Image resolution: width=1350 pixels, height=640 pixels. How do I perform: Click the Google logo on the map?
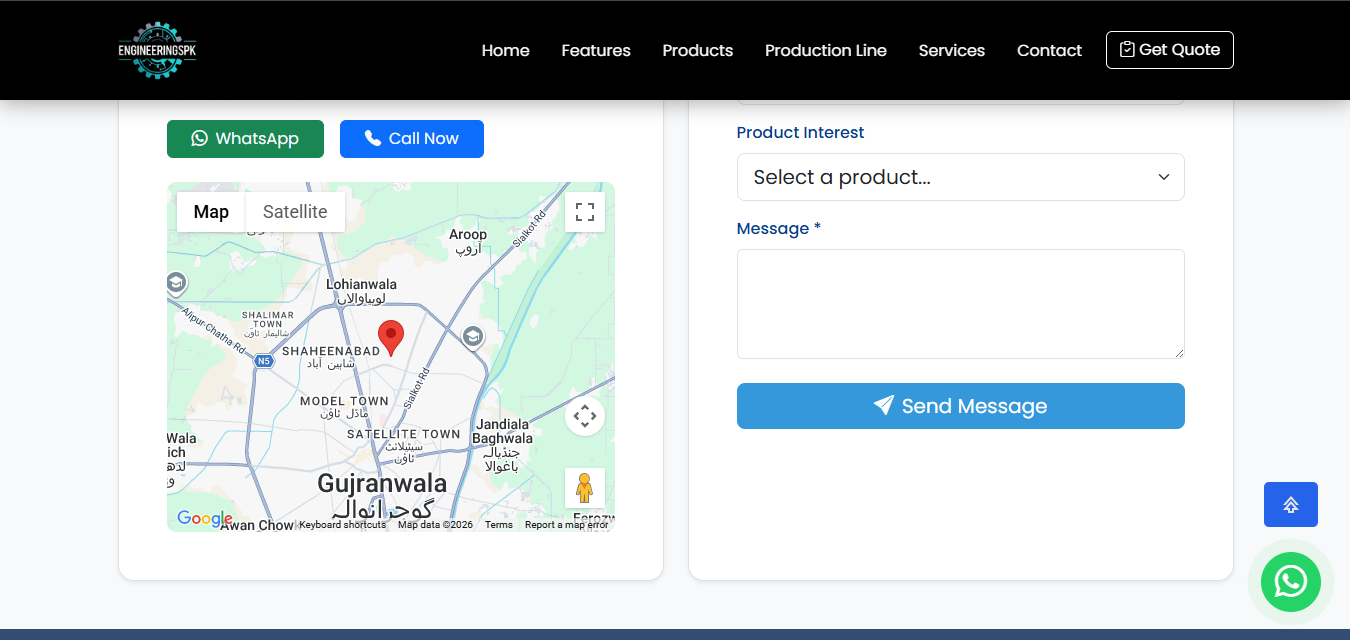coord(203,519)
